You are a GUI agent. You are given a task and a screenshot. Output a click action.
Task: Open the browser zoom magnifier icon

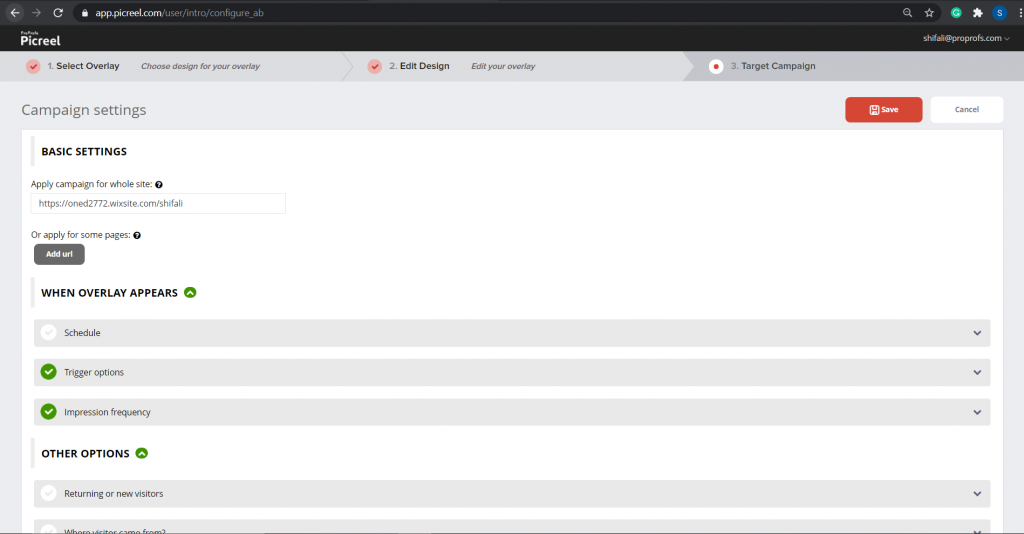coord(907,12)
